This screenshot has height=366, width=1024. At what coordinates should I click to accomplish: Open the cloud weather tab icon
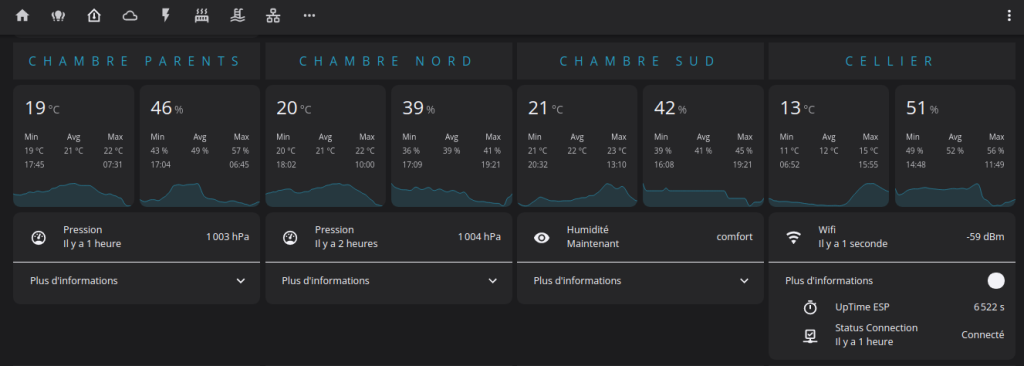point(130,16)
